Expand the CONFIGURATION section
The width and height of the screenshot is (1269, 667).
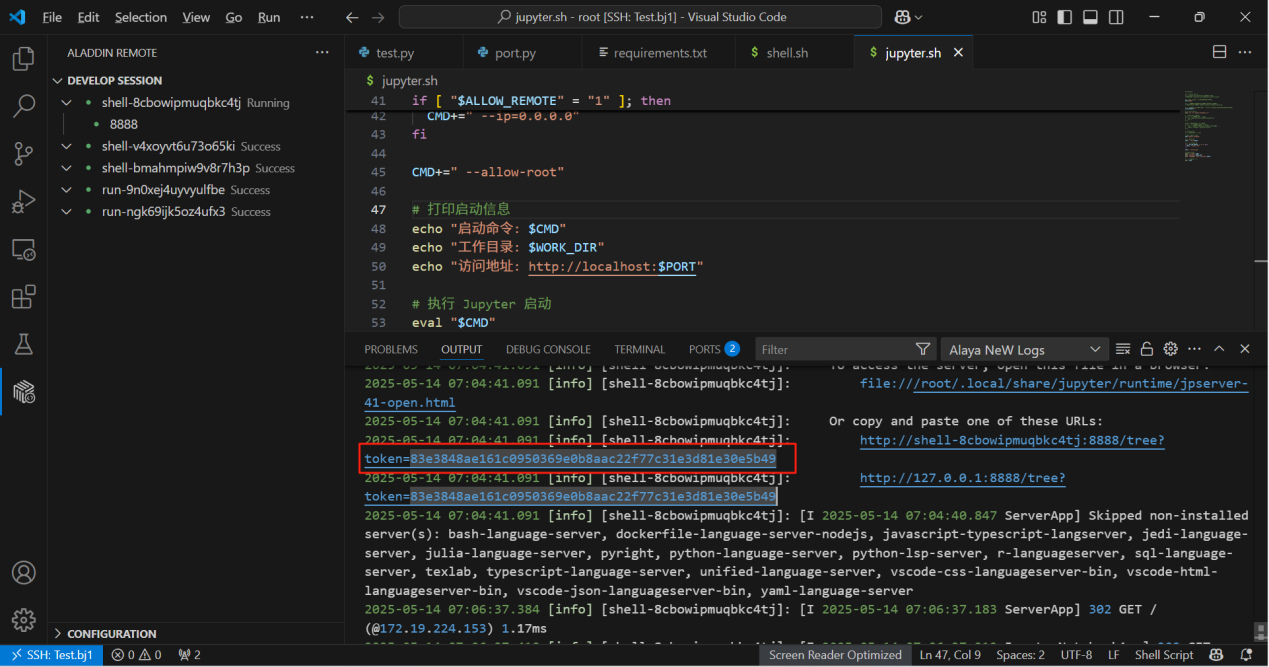[x=110, y=633]
